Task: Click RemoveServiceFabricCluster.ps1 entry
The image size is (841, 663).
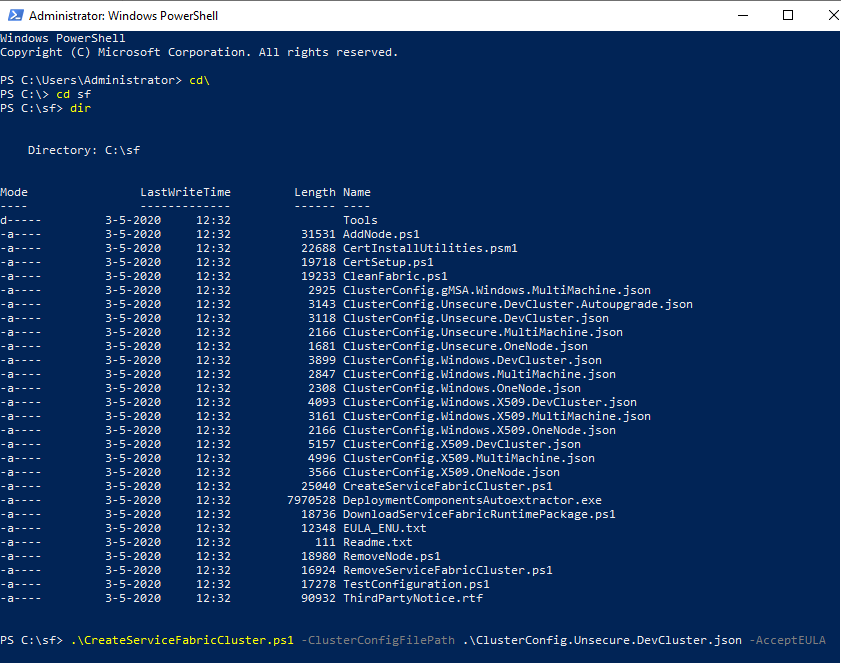Action: pos(448,570)
